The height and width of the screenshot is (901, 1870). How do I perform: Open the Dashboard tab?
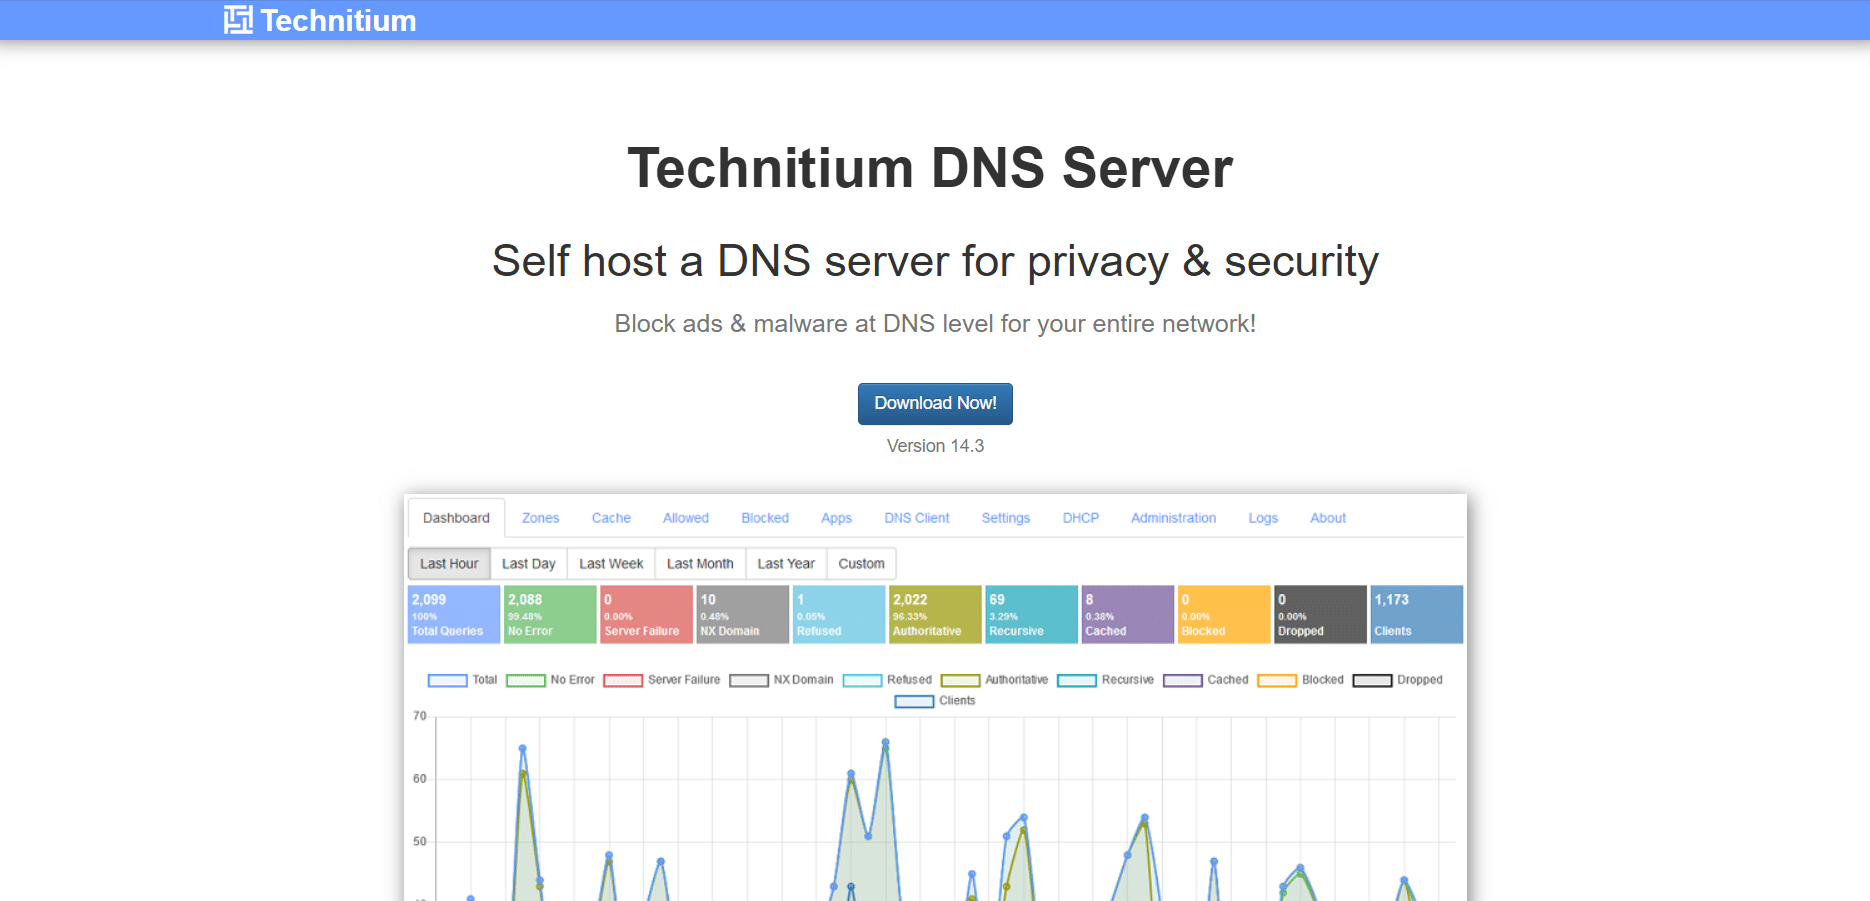(456, 518)
